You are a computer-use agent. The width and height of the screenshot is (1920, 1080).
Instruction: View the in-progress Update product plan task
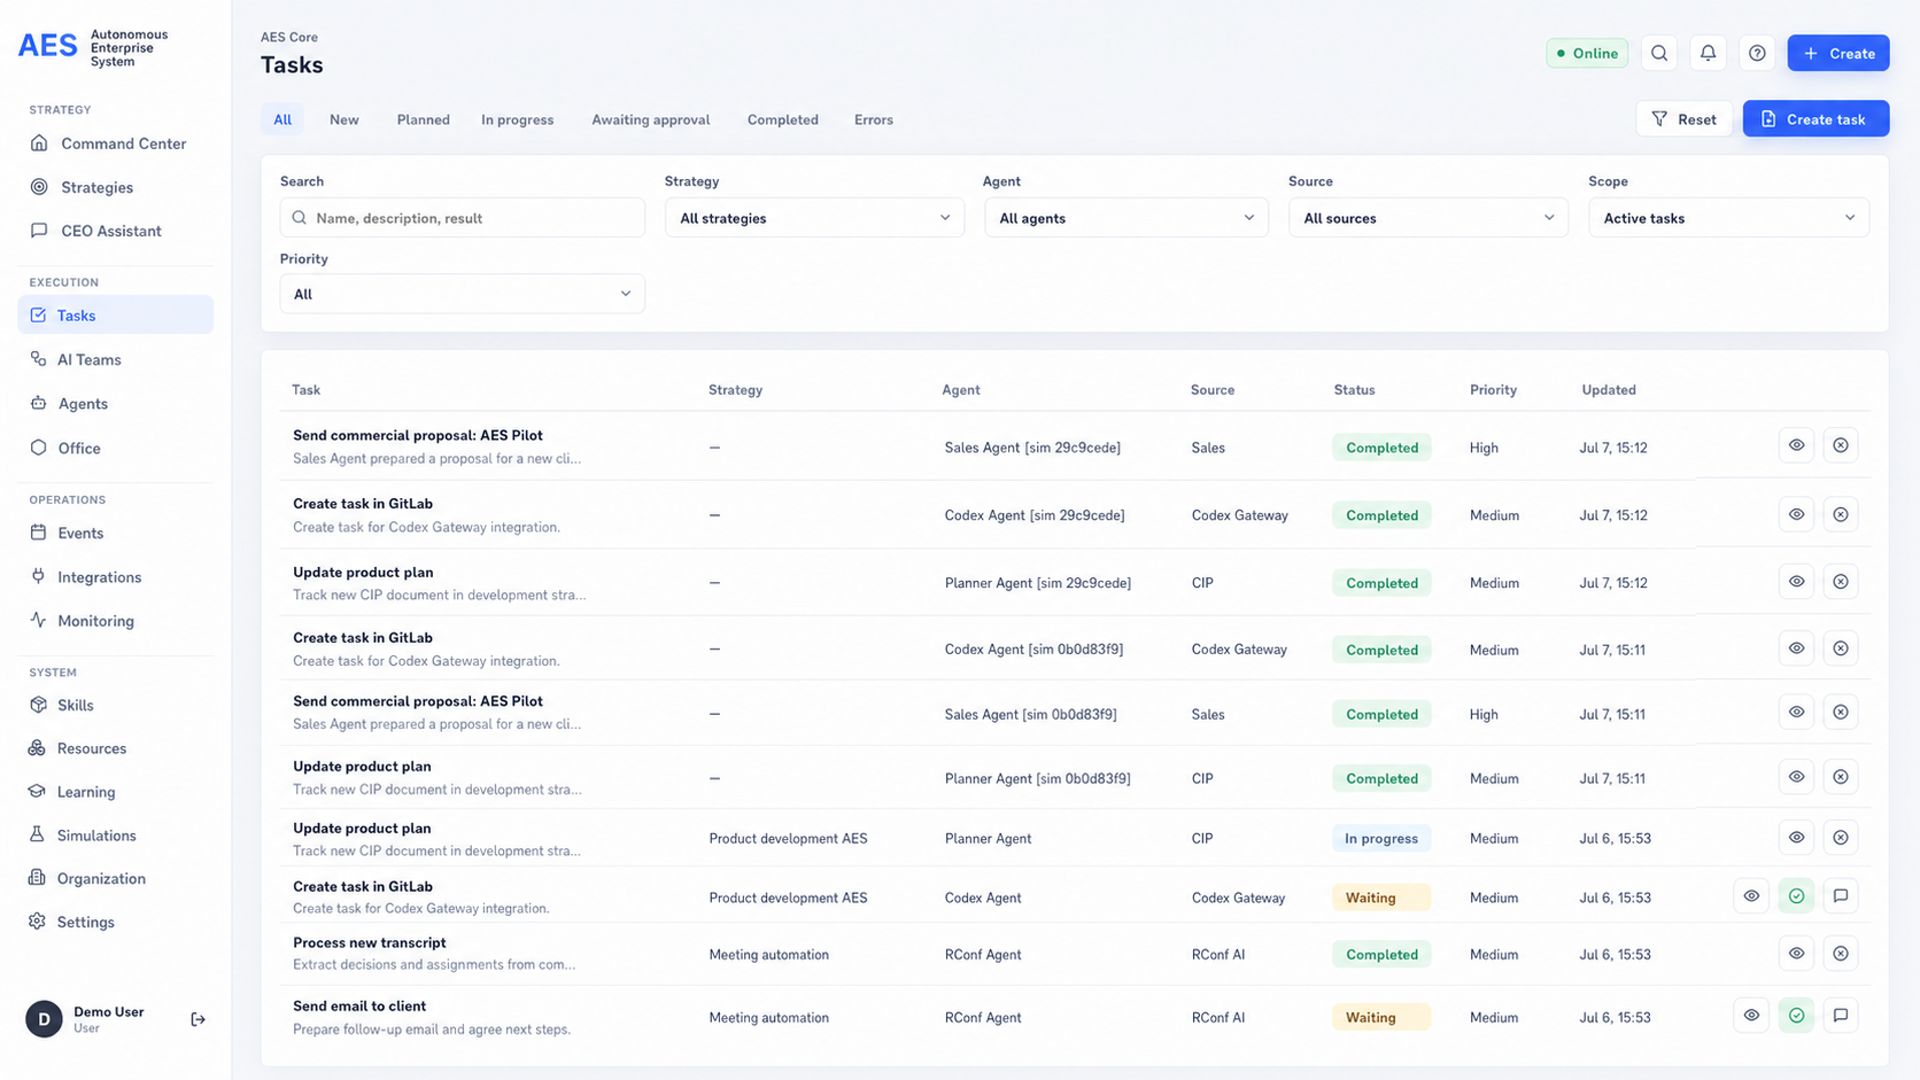click(x=1796, y=838)
